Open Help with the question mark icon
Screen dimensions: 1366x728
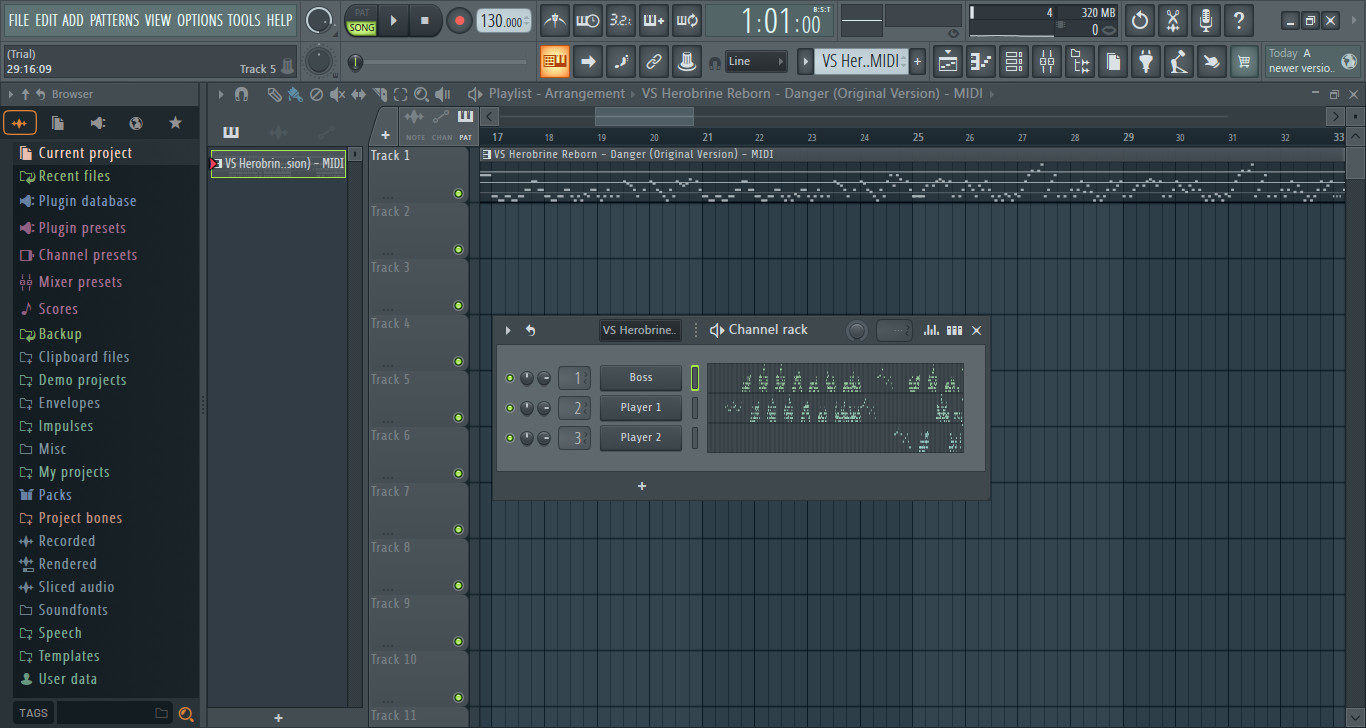point(1238,20)
